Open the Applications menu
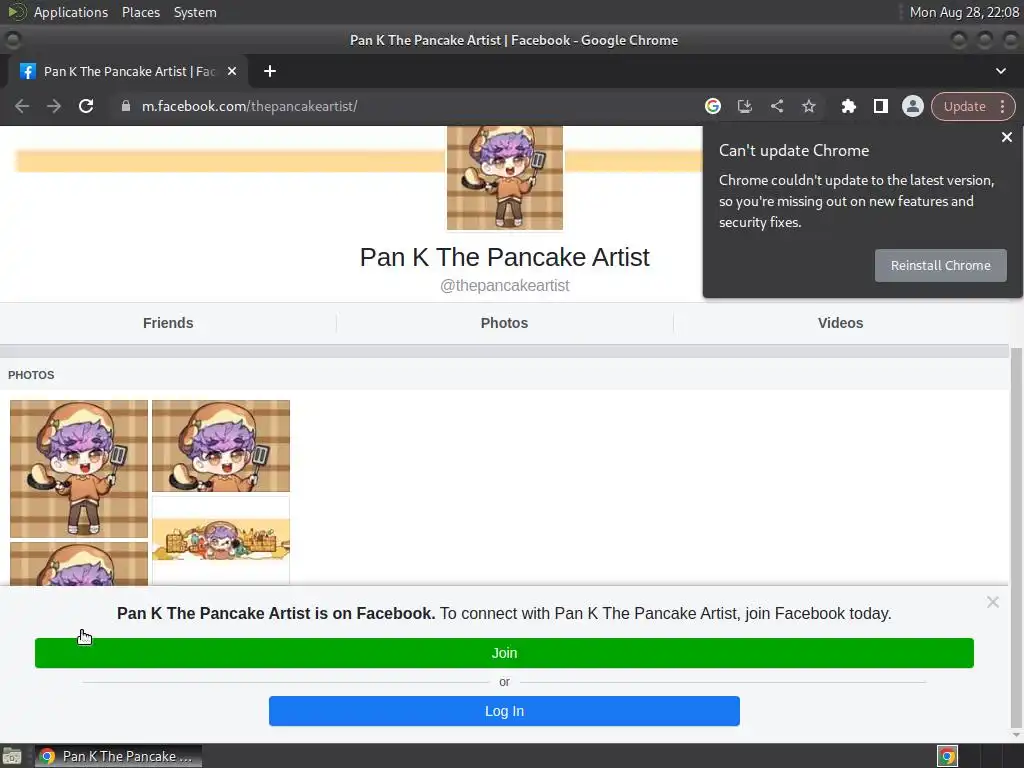 pyautogui.click(x=71, y=12)
